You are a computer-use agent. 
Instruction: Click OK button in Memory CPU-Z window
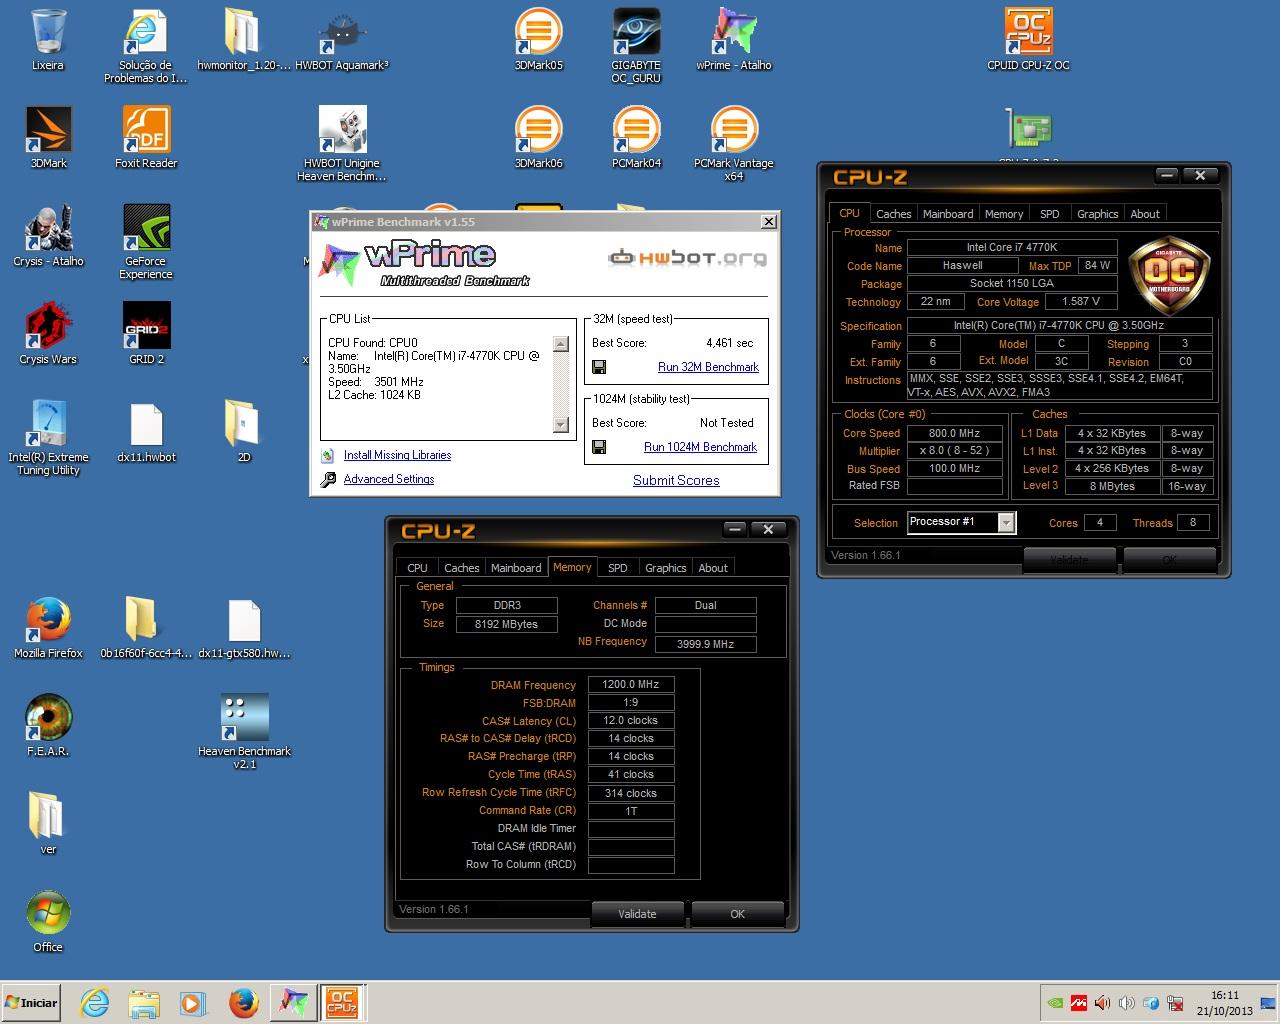tap(737, 914)
